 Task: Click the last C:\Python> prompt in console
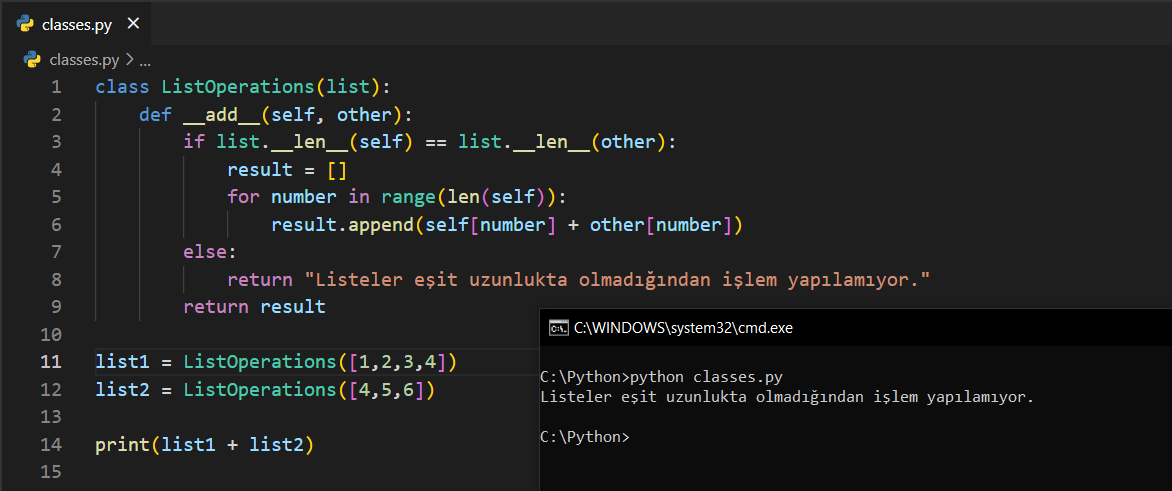[585, 437]
